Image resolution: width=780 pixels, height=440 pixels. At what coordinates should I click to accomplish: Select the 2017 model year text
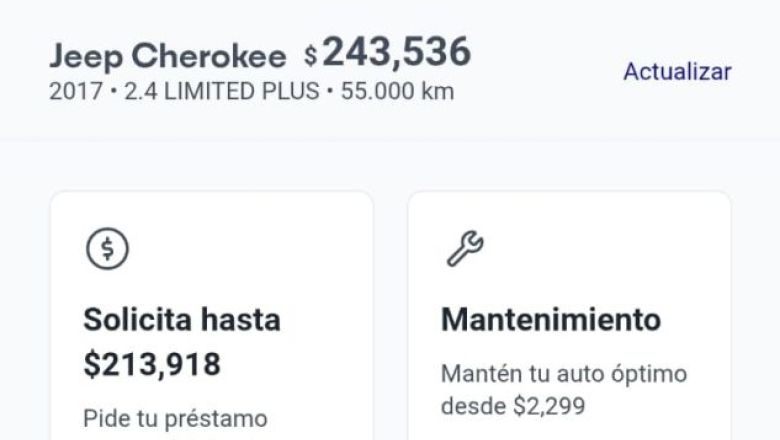click(x=76, y=91)
